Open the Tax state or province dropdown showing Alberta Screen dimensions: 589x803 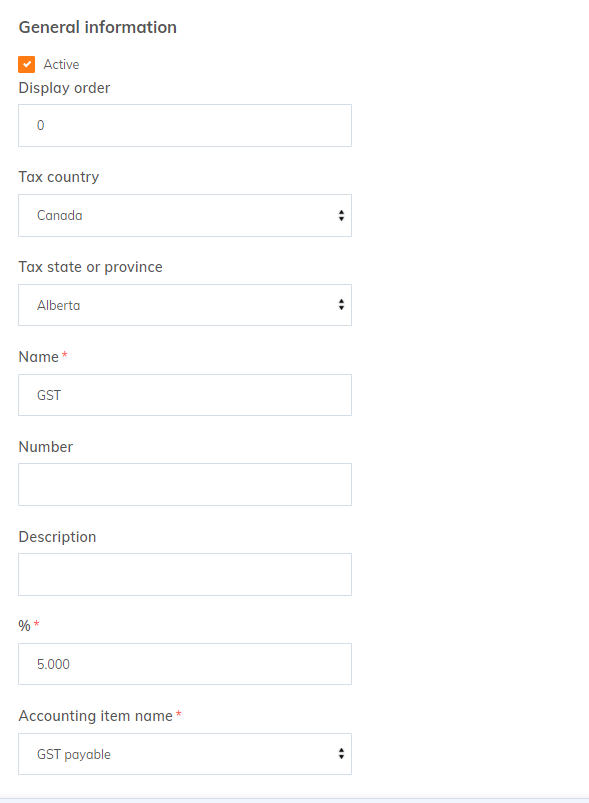point(185,305)
